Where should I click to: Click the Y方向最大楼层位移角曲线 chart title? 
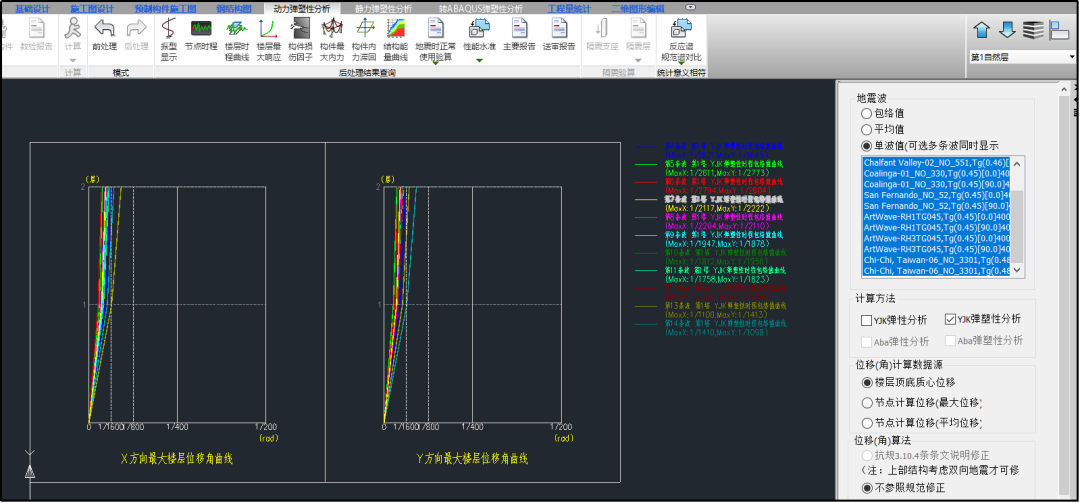tap(471, 459)
